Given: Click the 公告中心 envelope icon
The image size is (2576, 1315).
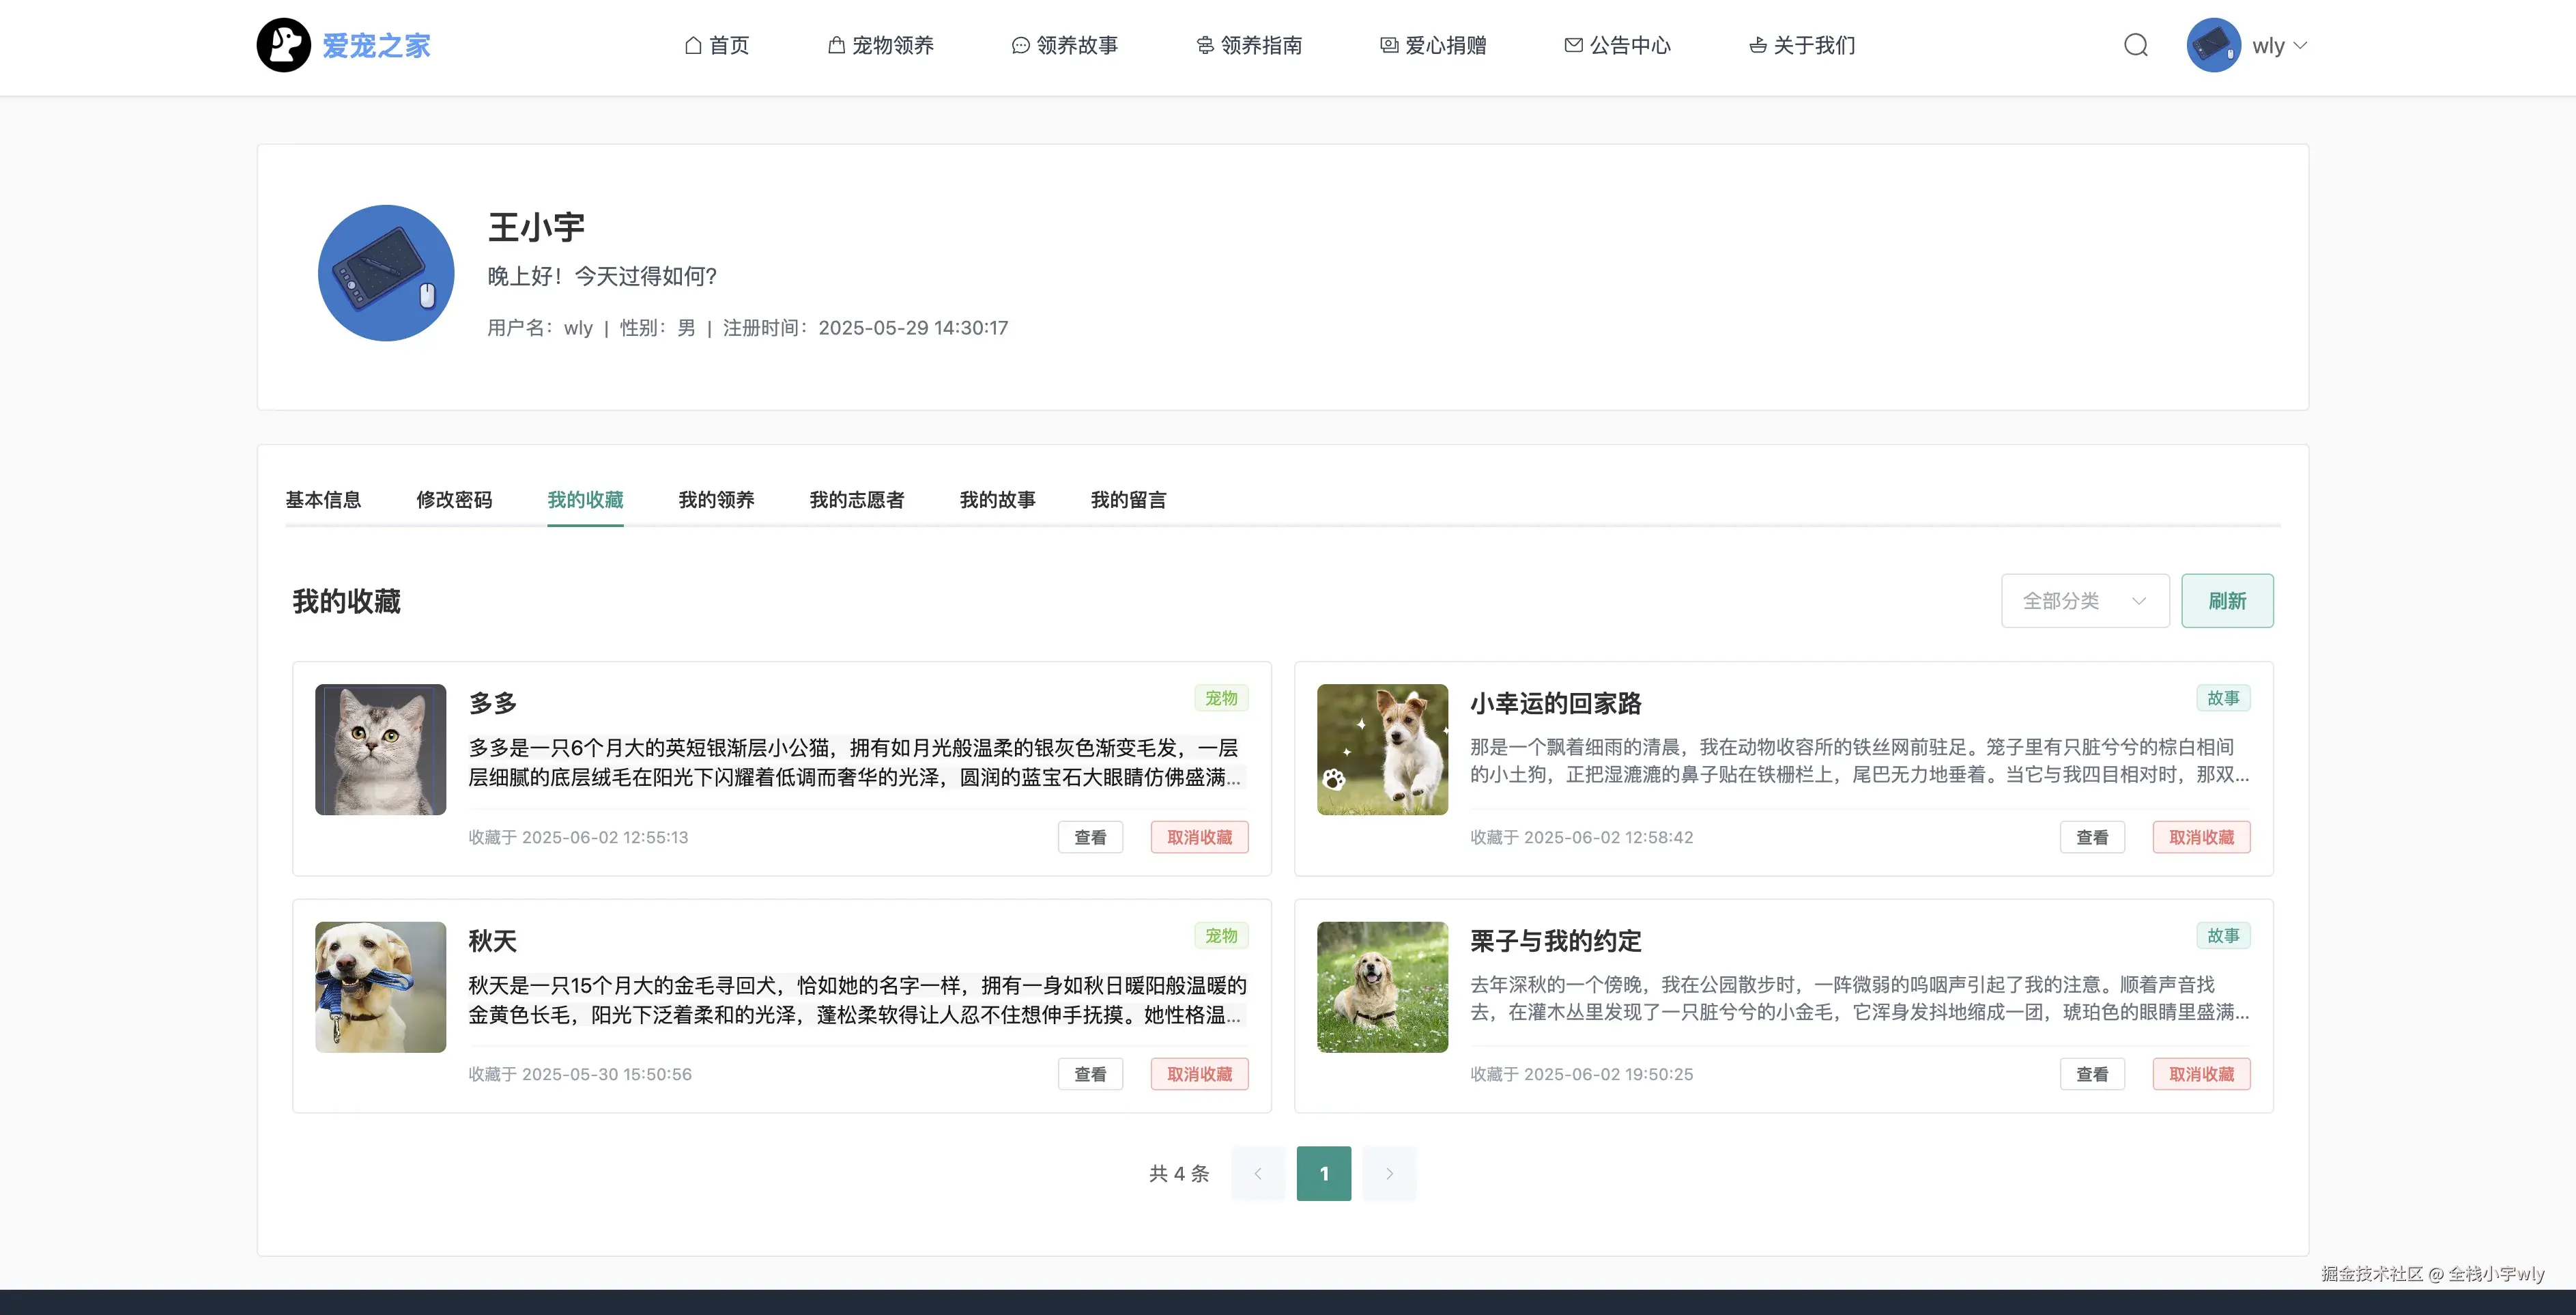Looking at the screenshot, I should coord(1573,45).
